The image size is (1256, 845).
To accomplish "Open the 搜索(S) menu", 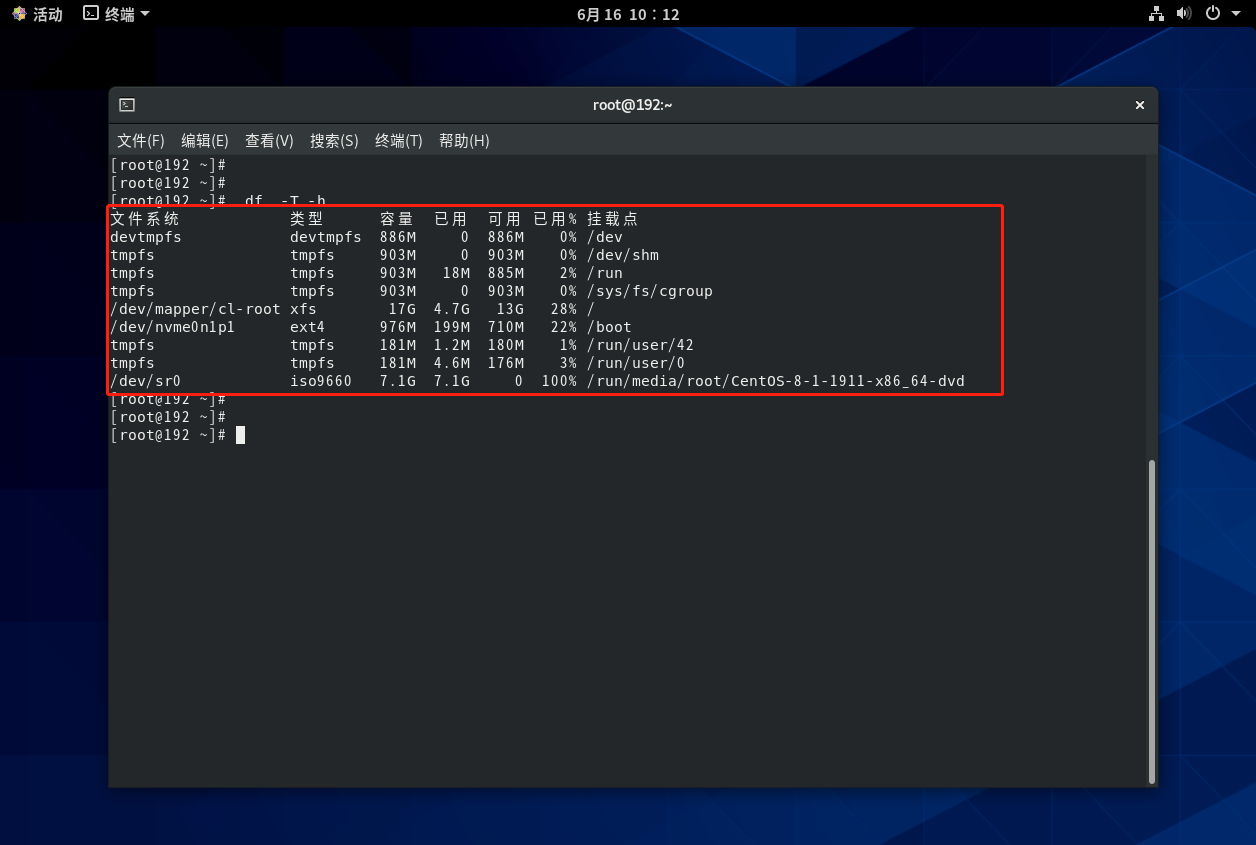I will (x=334, y=141).
